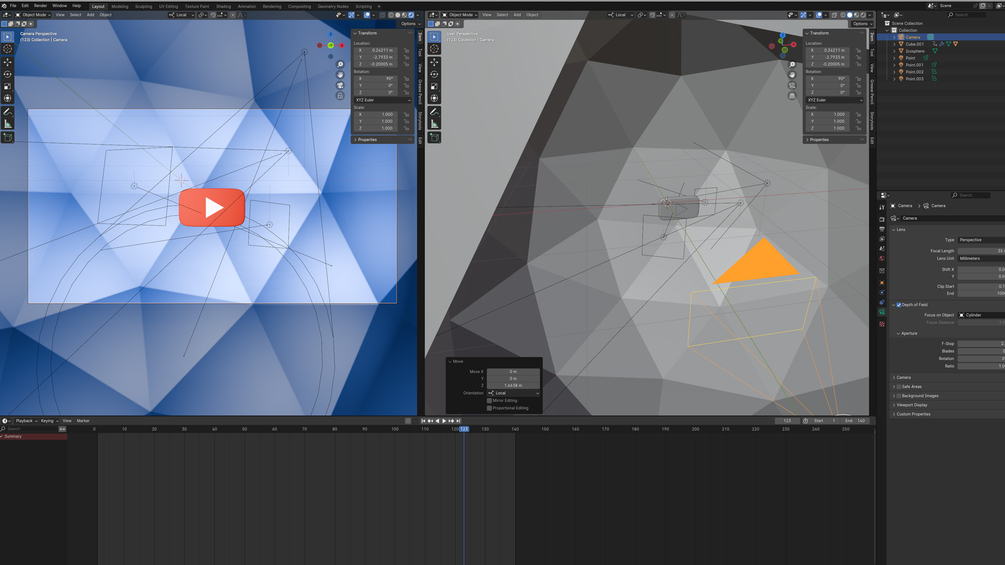Screen dimensions: 1005x565
Task: Select the Scale tool in left viewport
Action: pos(8,86)
